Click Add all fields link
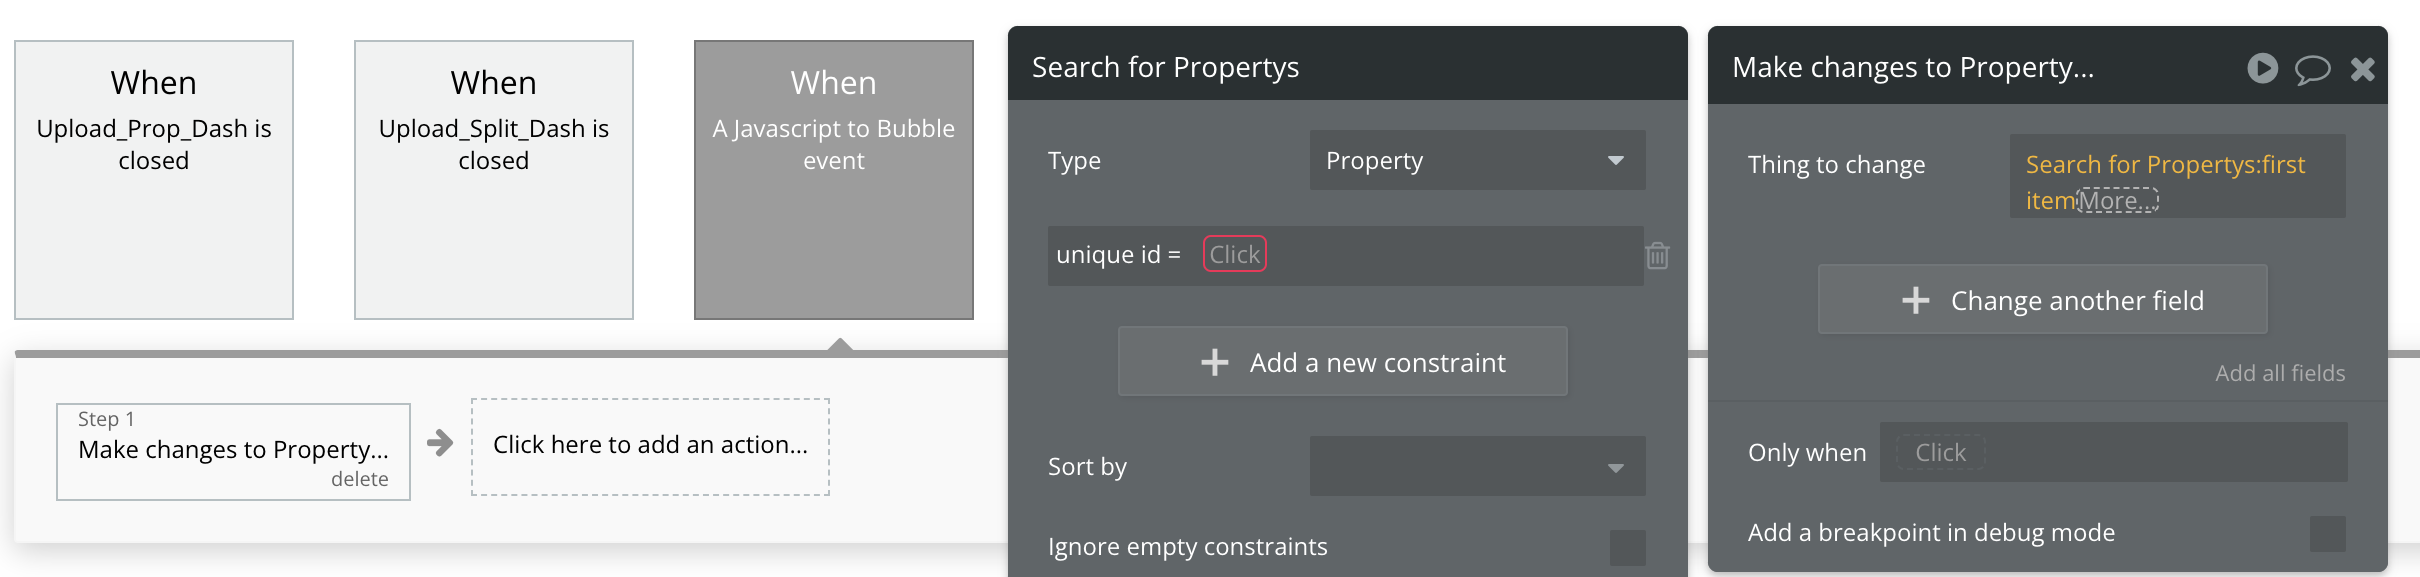The image size is (2420, 577). (2279, 373)
